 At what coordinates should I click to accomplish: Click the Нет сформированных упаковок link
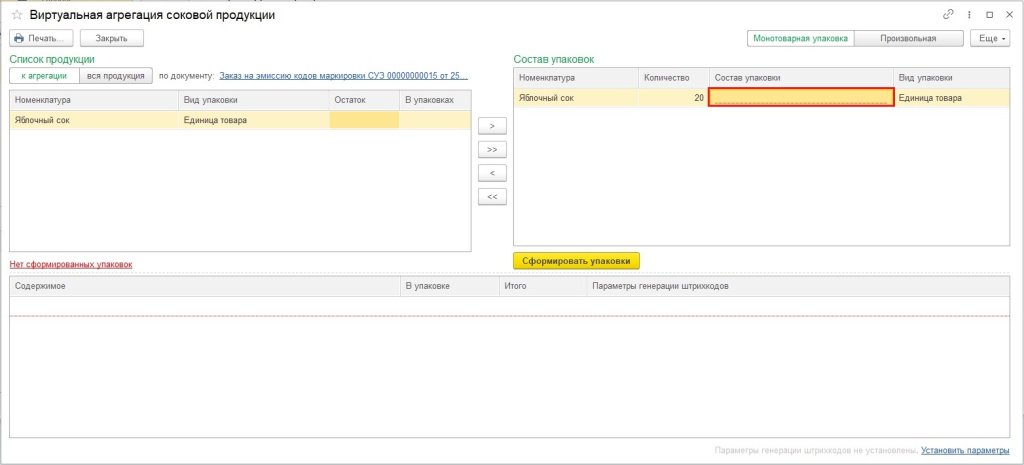click(70, 264)
